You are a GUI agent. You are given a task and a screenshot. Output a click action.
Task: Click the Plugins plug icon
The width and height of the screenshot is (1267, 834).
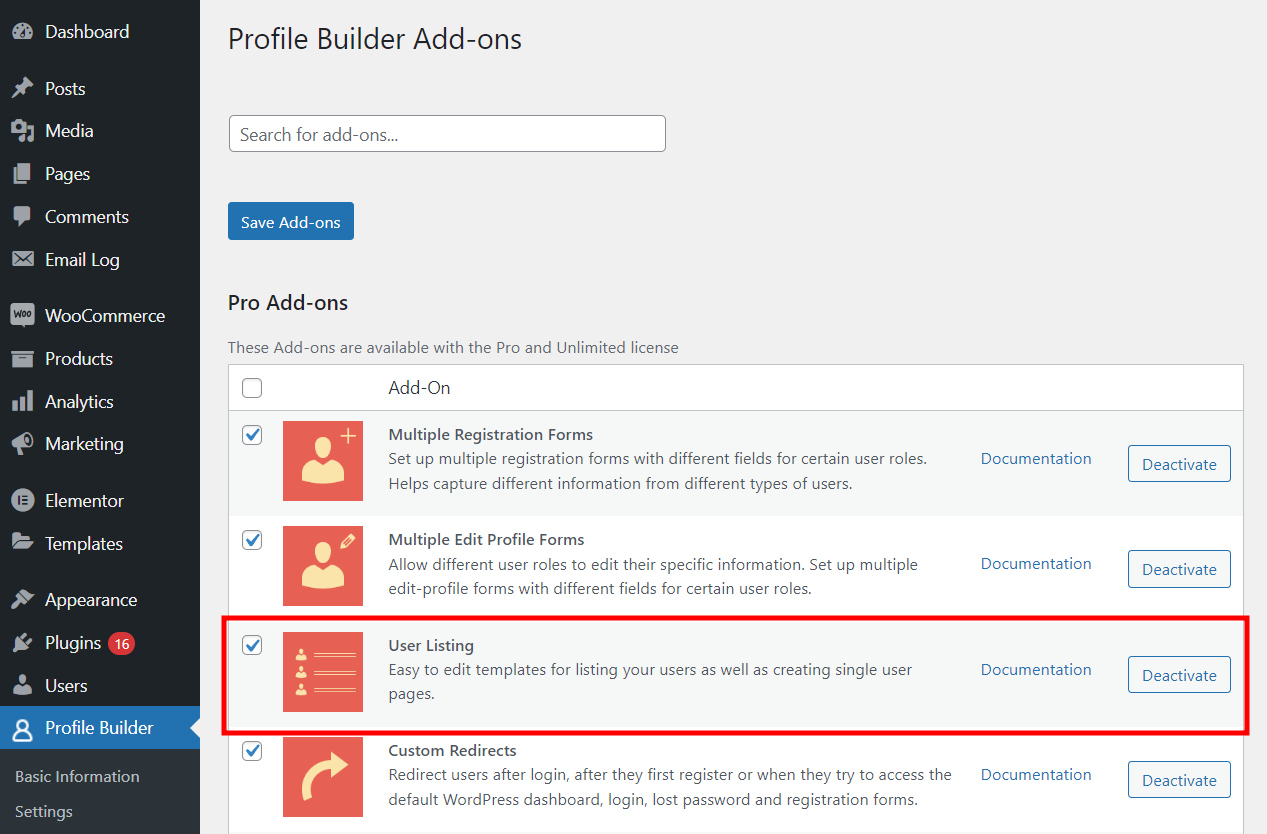tap(22, 643)
